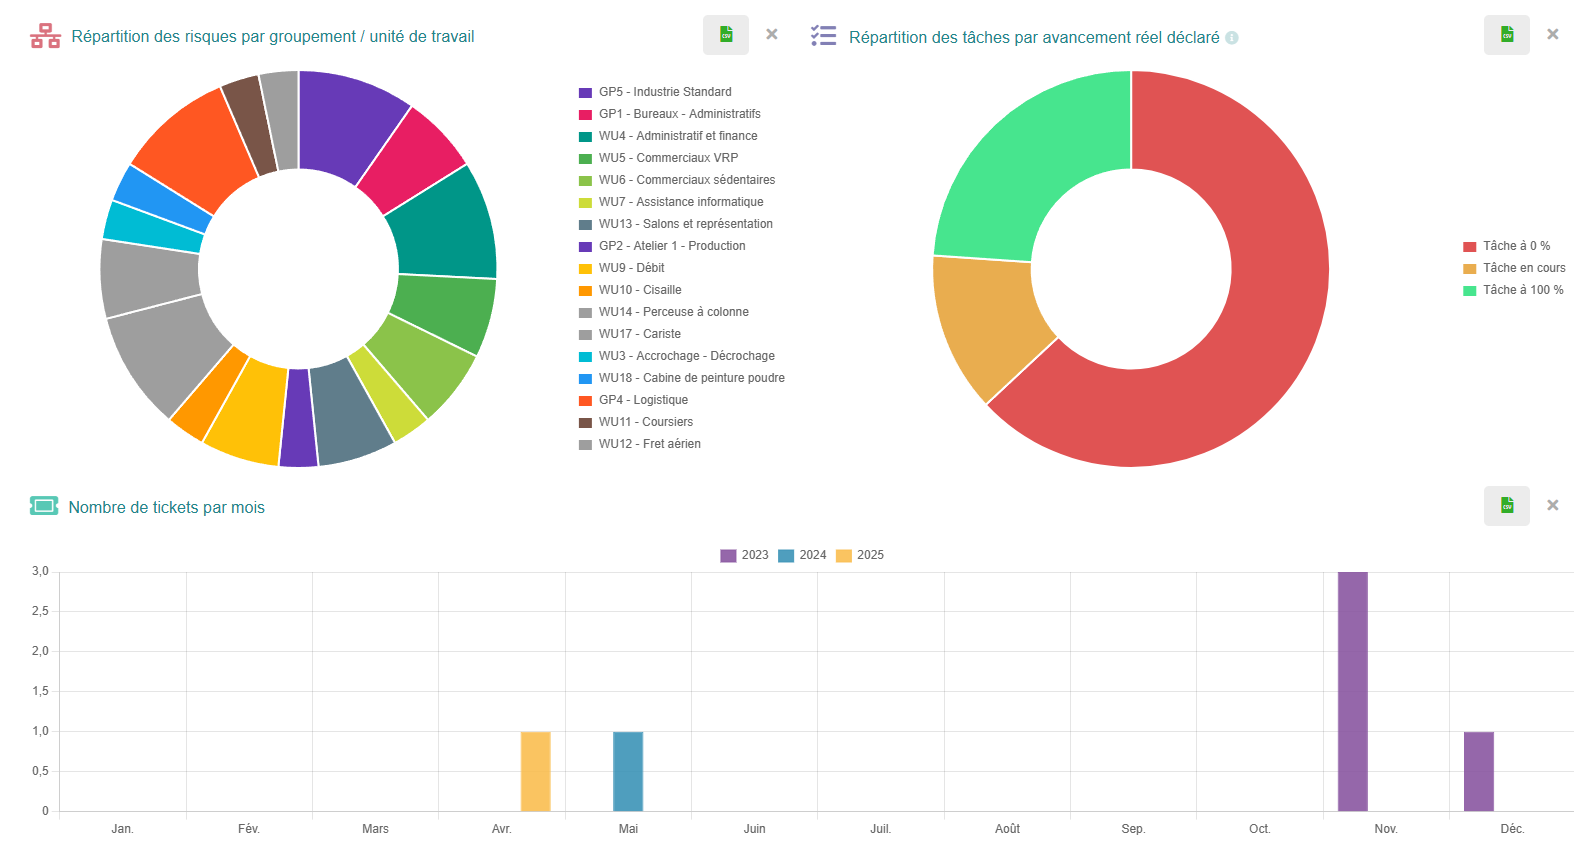The width and height of the screenshot is (1574, 850).
Task: Toggle the 2025 series in tickets legend
Action: (860, 555)
